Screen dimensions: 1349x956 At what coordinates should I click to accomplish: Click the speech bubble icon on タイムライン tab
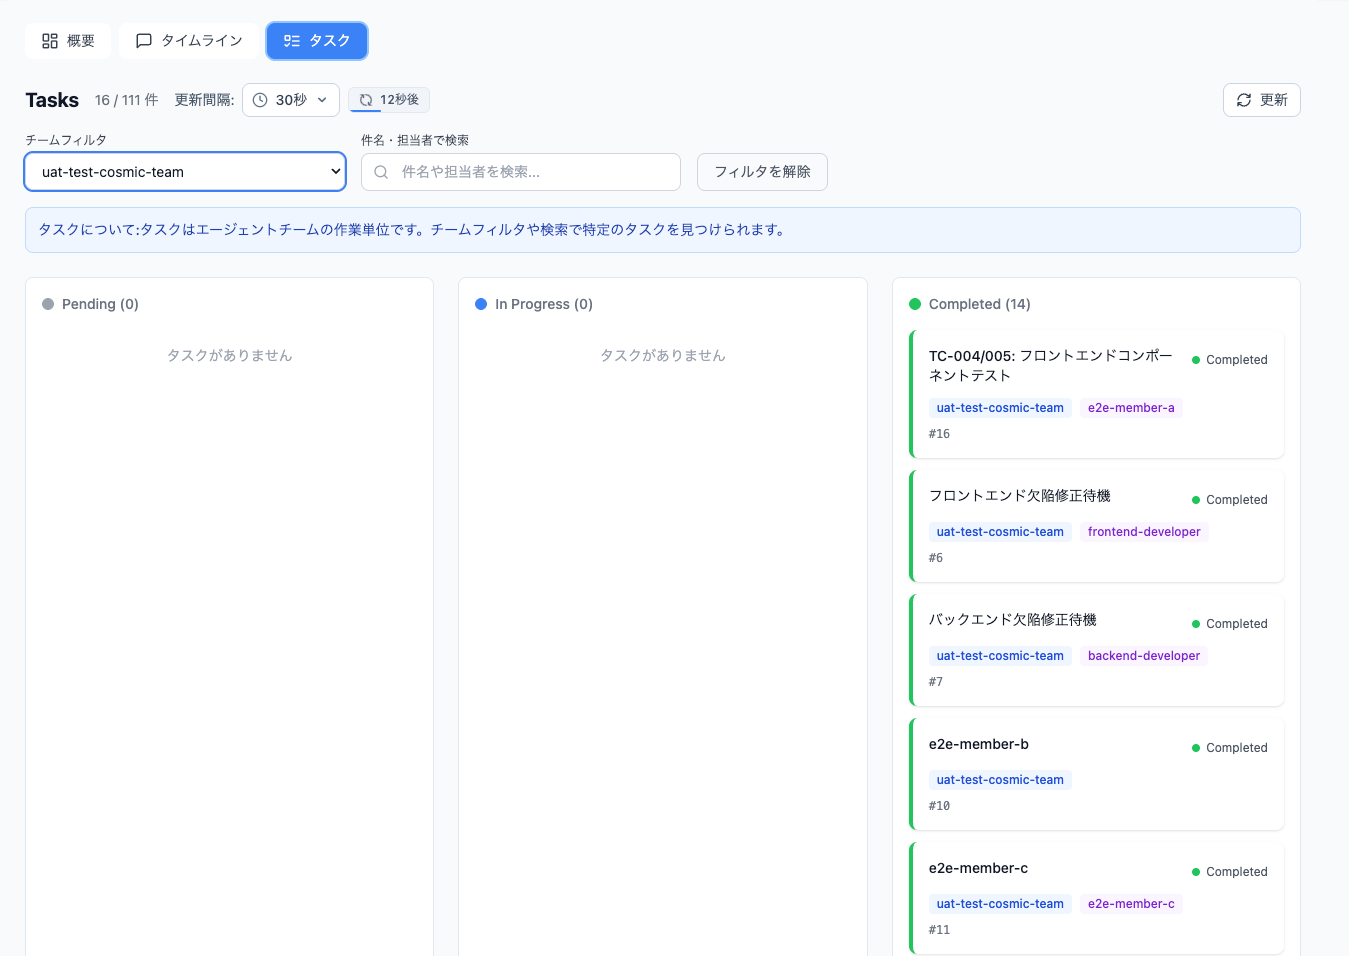coord(143,40)
